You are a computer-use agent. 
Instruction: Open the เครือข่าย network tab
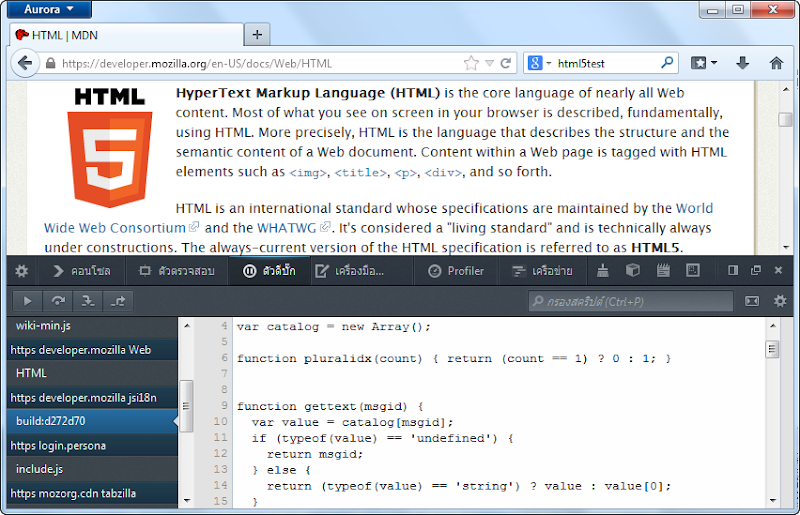point(542,271)
